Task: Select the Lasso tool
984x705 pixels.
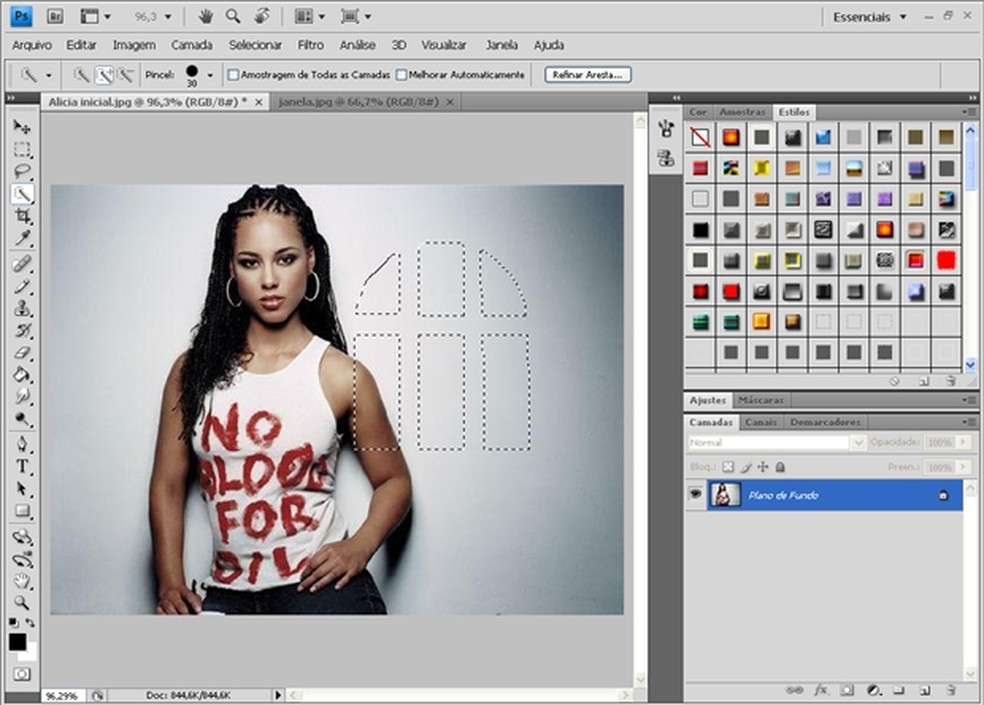Action: [x=22, y=171]
